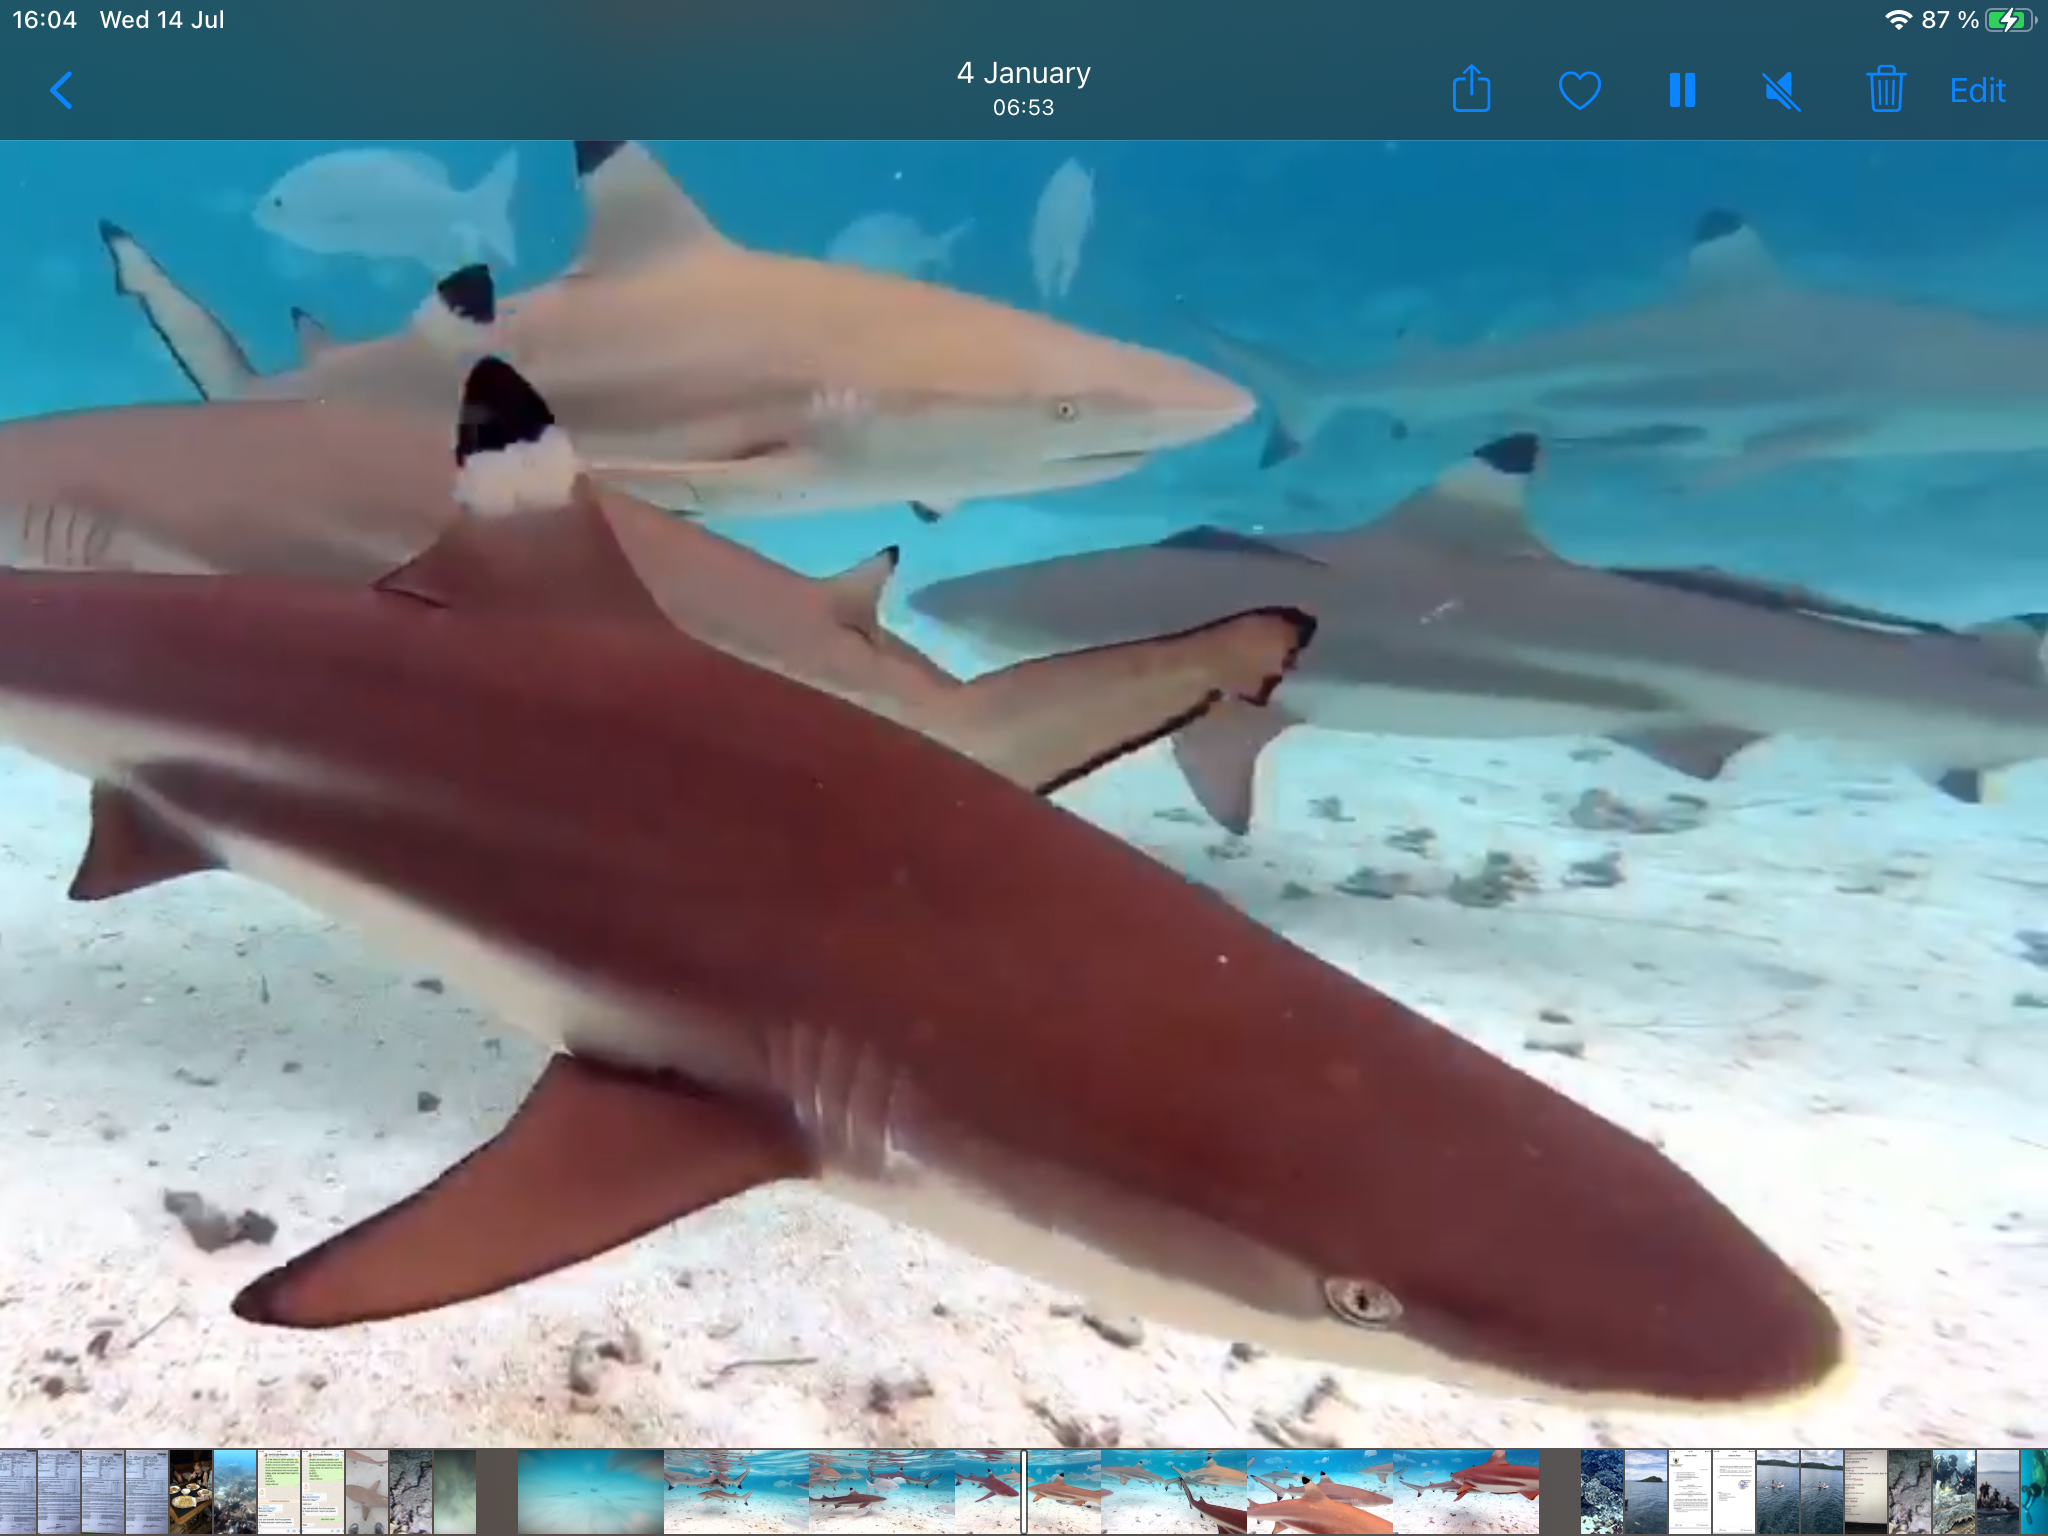Tap the 4 January date title
The image size is (2048, 1536).
pyautogui.click(x=1023, y=73)
